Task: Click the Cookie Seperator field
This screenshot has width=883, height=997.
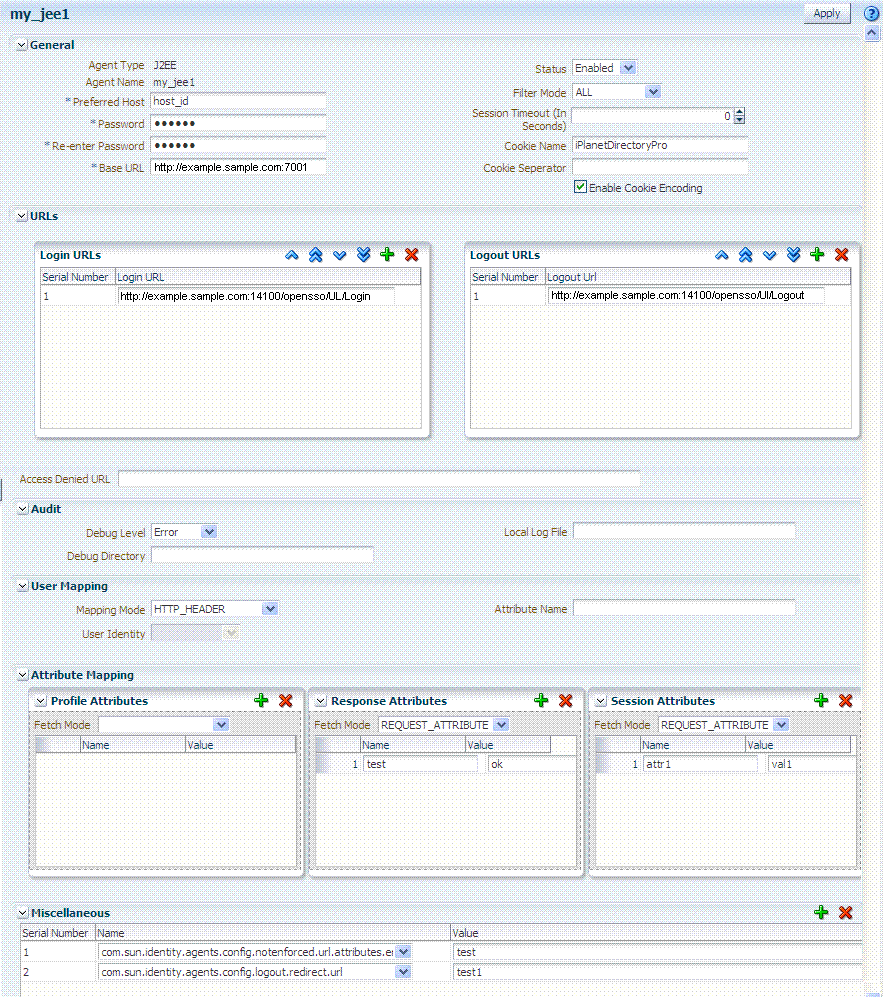Action: 660,167
